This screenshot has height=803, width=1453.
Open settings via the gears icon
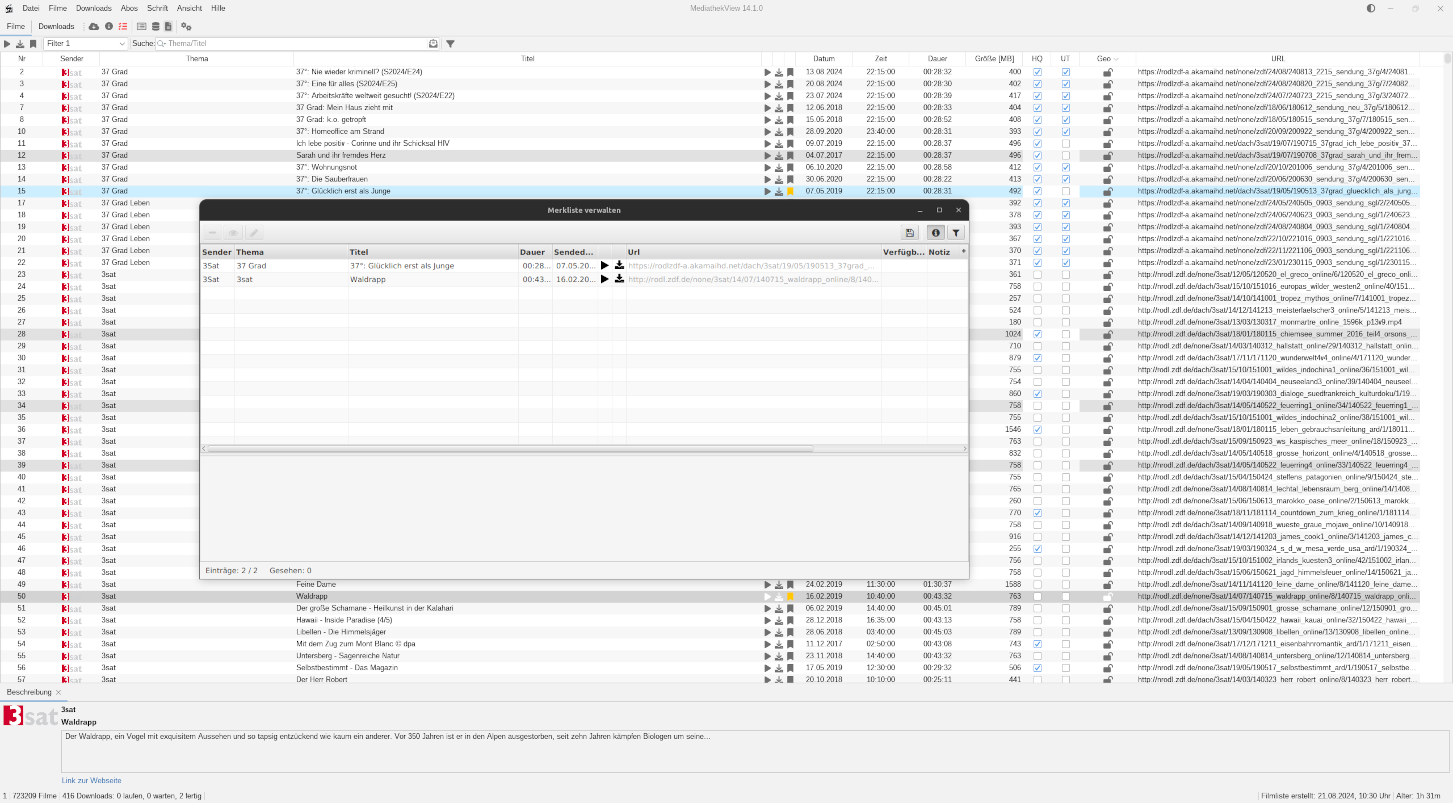(x=186, y=26)
